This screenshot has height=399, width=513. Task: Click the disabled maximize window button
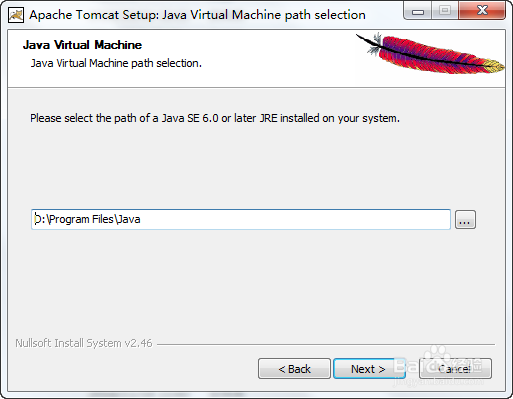(445, 11)
